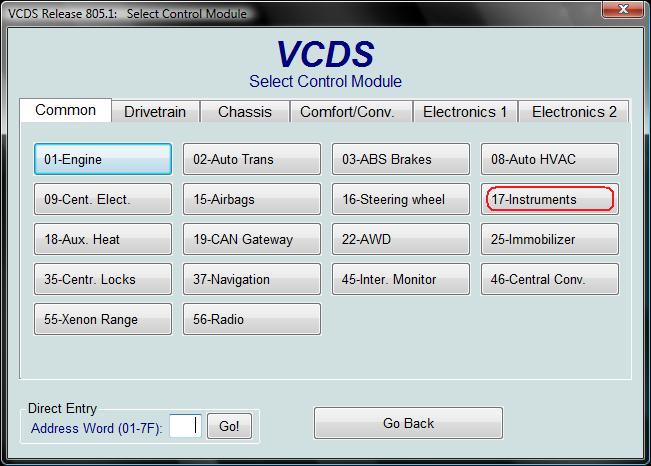Select the 46-Central Conv. module
651x466 pixels.
[x=550, y=279]
